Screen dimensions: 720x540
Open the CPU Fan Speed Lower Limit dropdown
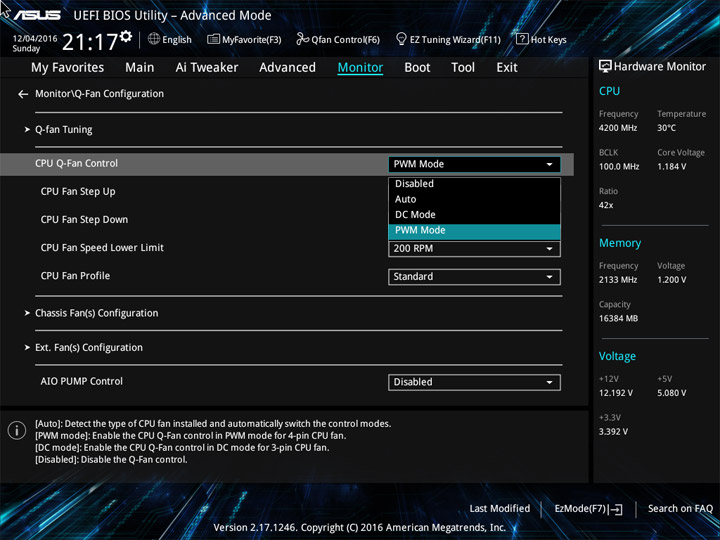[474, 249]
